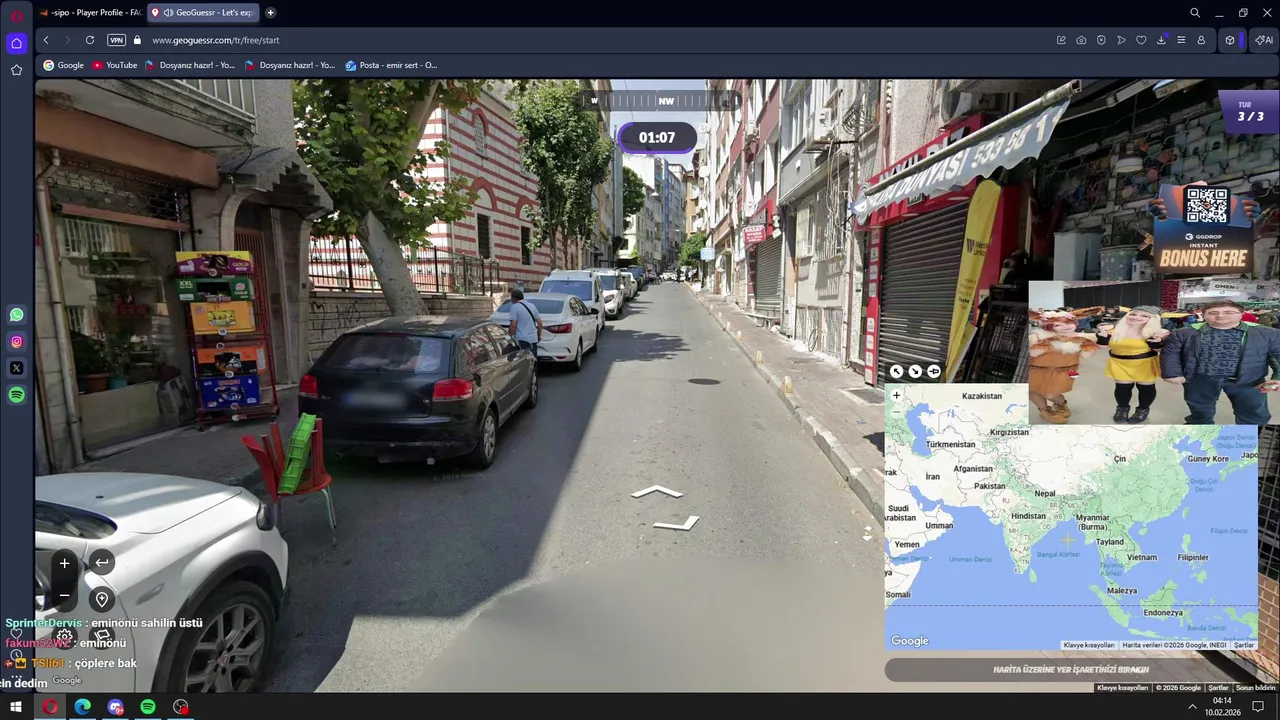Open the Google bookmark
The height and width of the screenshot is (720, 1280).
click(x=63, y=65)
